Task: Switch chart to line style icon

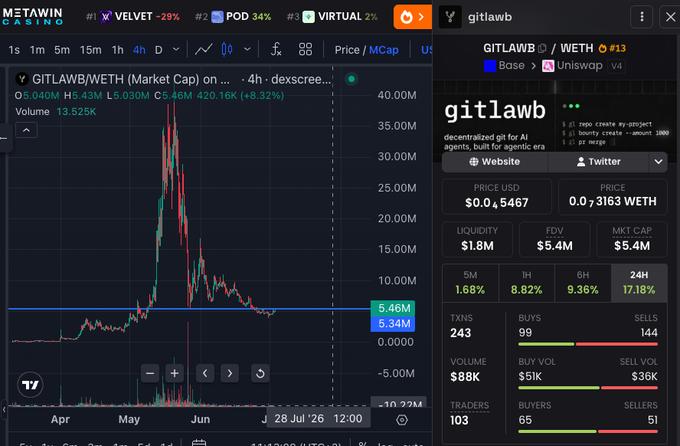Action: coord(203,49)
